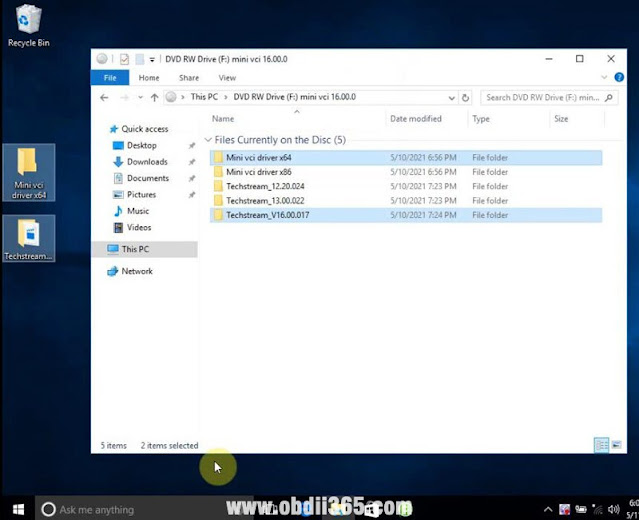Click the 5/10/2021 7:24 PM date cell
This screenshot has height=520, width=639.
pos(423,215)
